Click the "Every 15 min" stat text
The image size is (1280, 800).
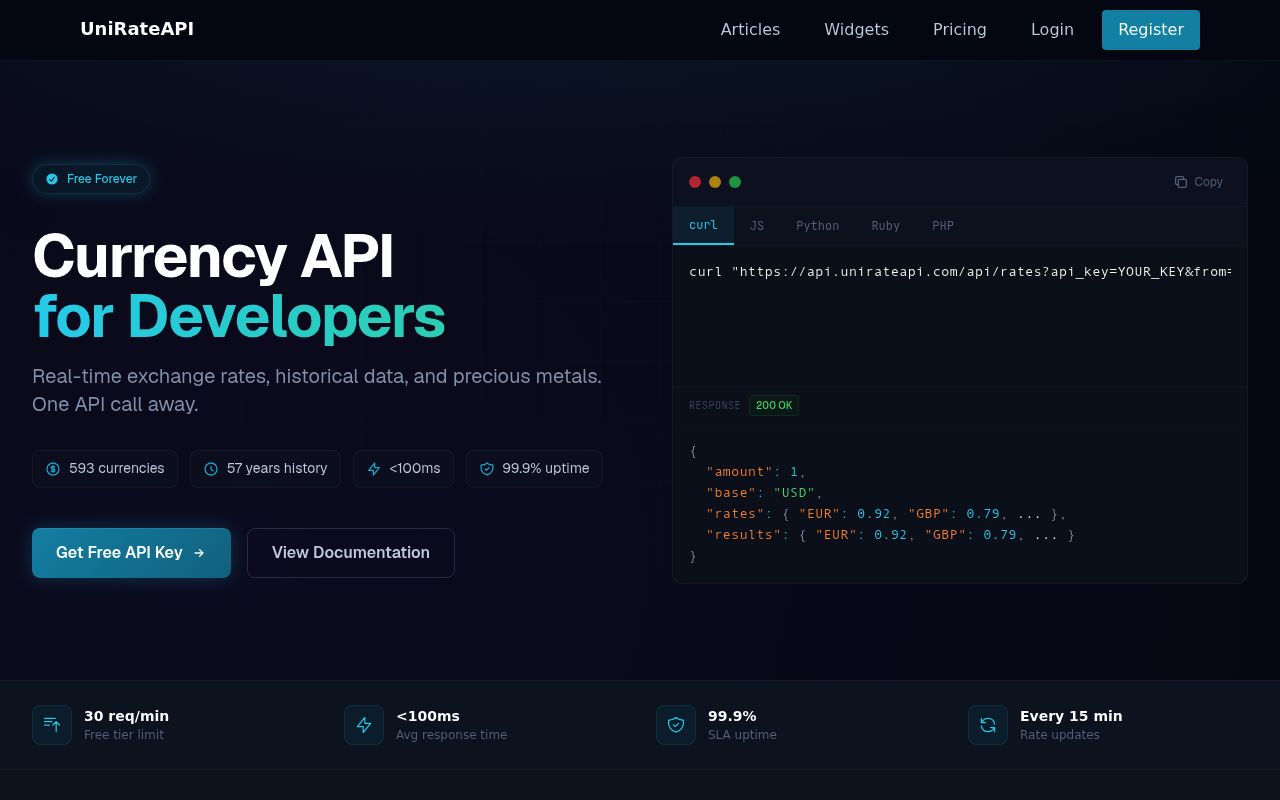[1071, 716]
